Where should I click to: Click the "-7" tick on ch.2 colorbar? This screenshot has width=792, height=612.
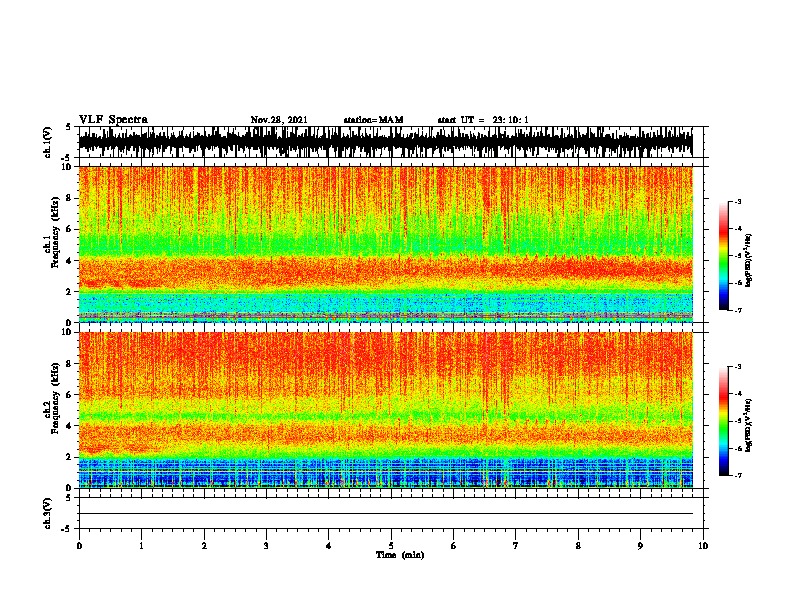737,475
